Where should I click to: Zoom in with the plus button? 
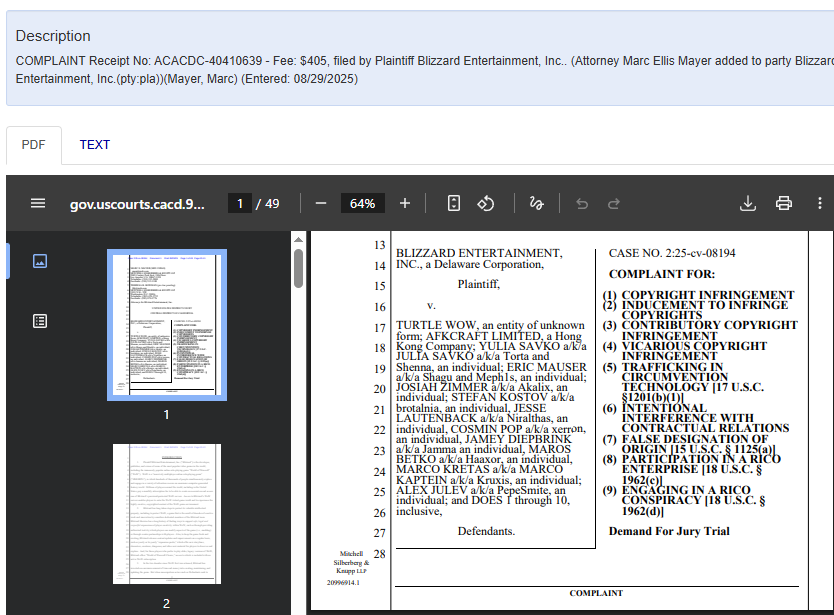(405, 203)
